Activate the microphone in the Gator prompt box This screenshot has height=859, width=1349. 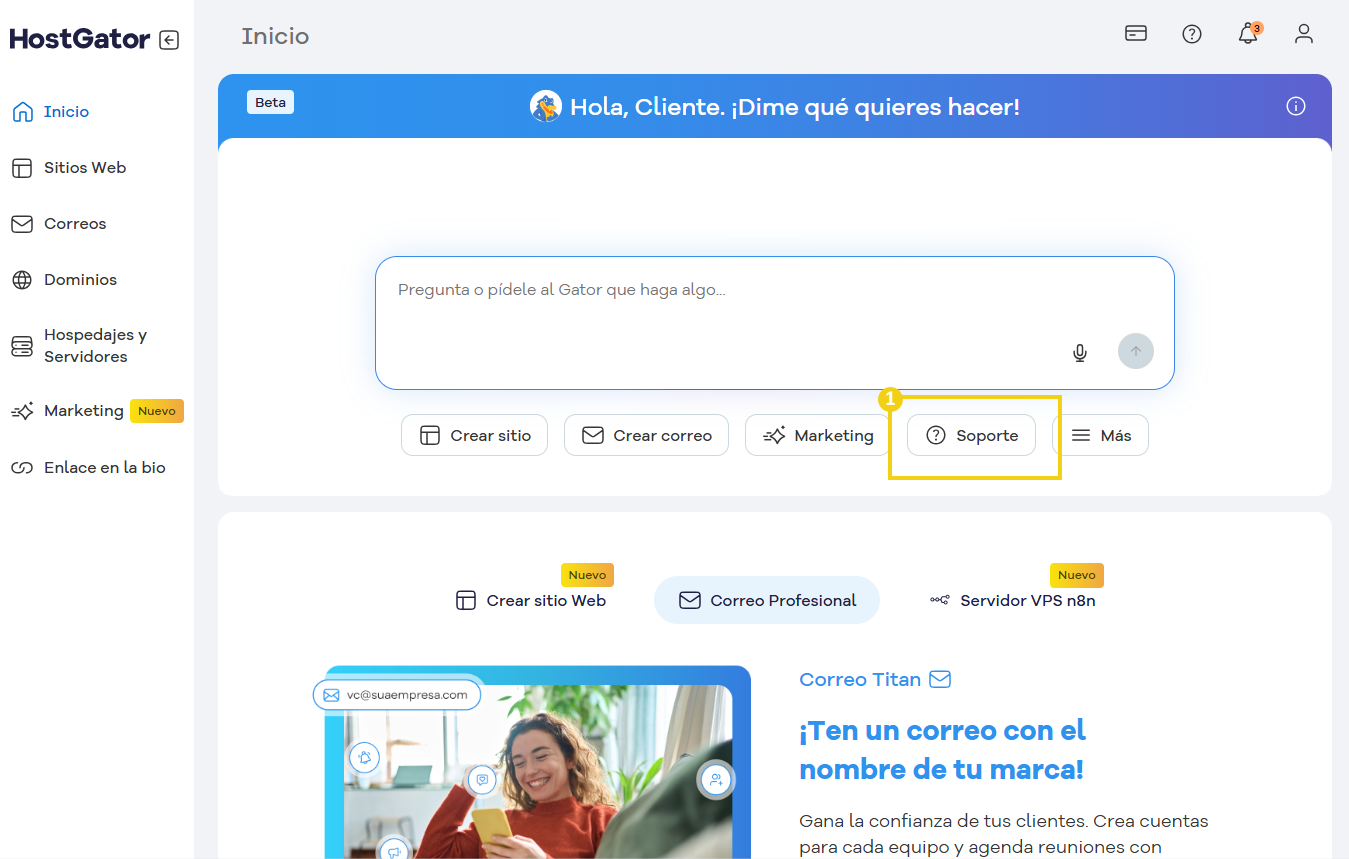[1080, 352]
